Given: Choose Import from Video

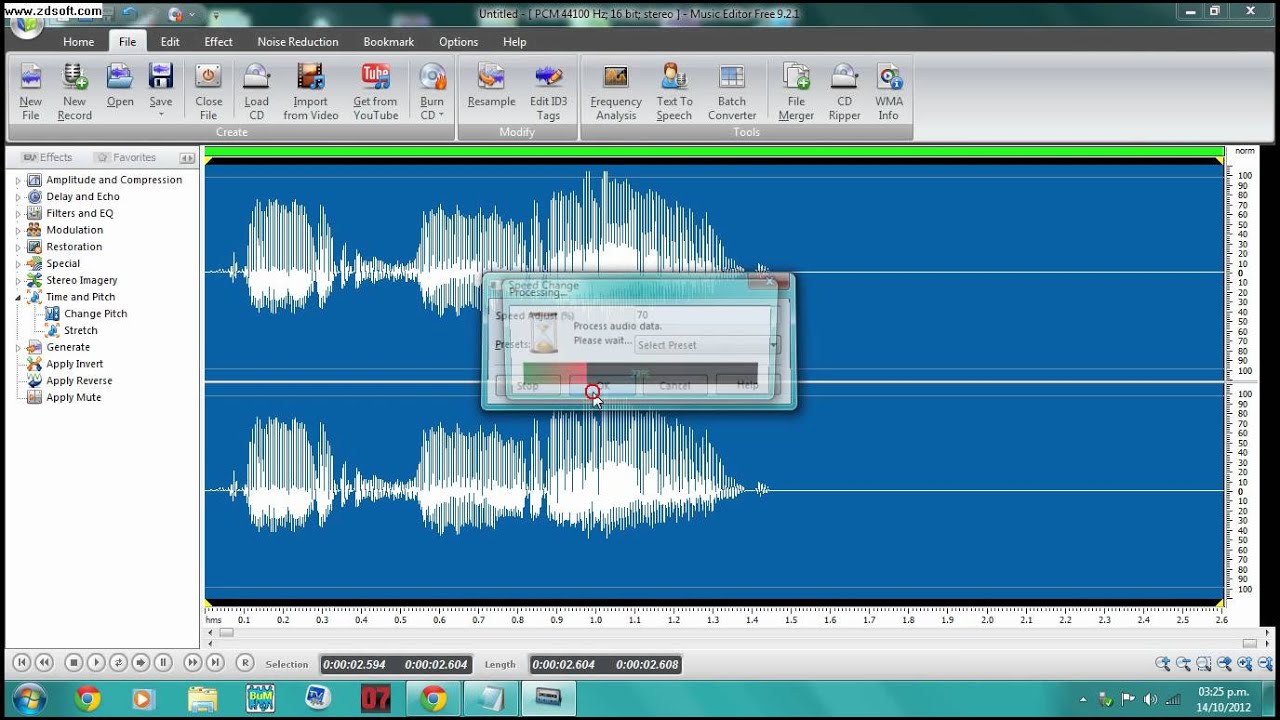Looking at the screenshot, I should (x=311, y=92).
